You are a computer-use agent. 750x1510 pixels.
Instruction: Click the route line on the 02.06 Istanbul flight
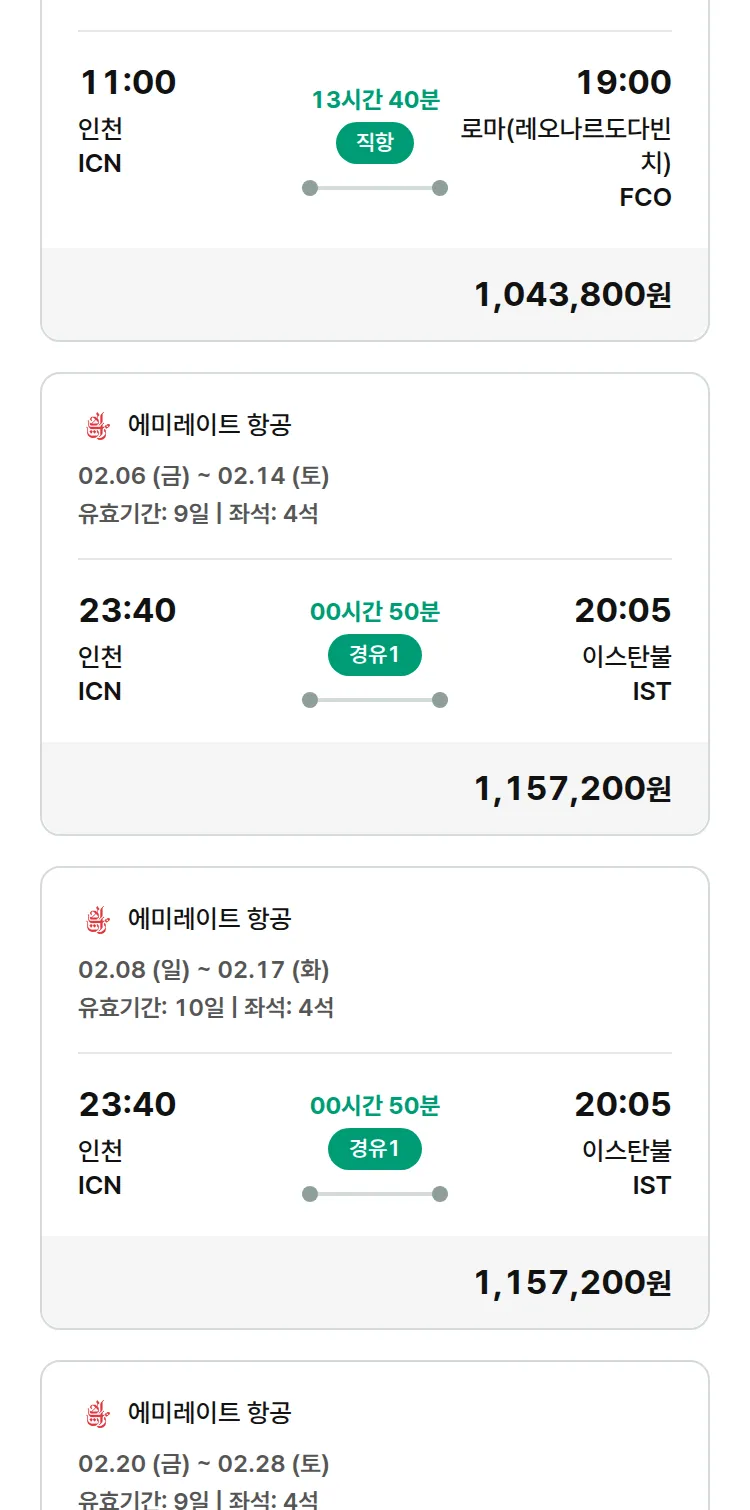click(x=375, y=700)
